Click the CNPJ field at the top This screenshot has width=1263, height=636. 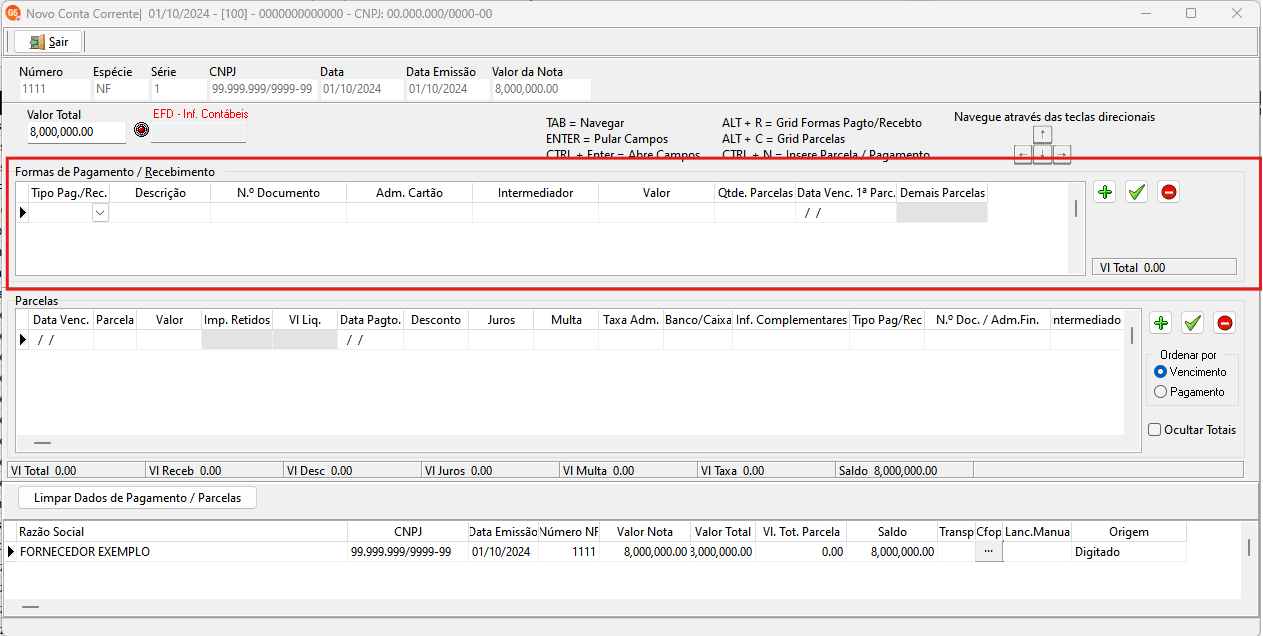coord(262,89)
